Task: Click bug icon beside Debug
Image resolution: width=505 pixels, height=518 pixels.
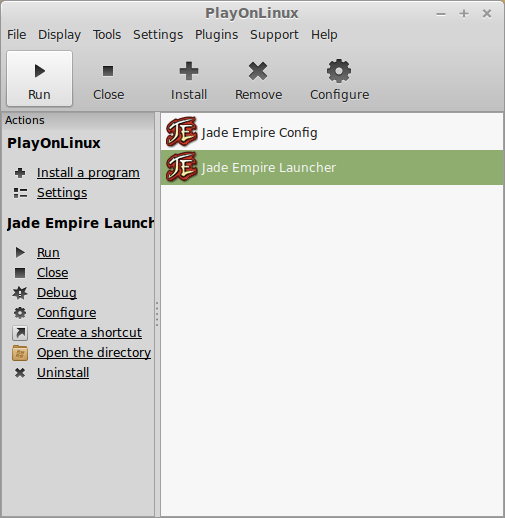Action: coord(20,293)
